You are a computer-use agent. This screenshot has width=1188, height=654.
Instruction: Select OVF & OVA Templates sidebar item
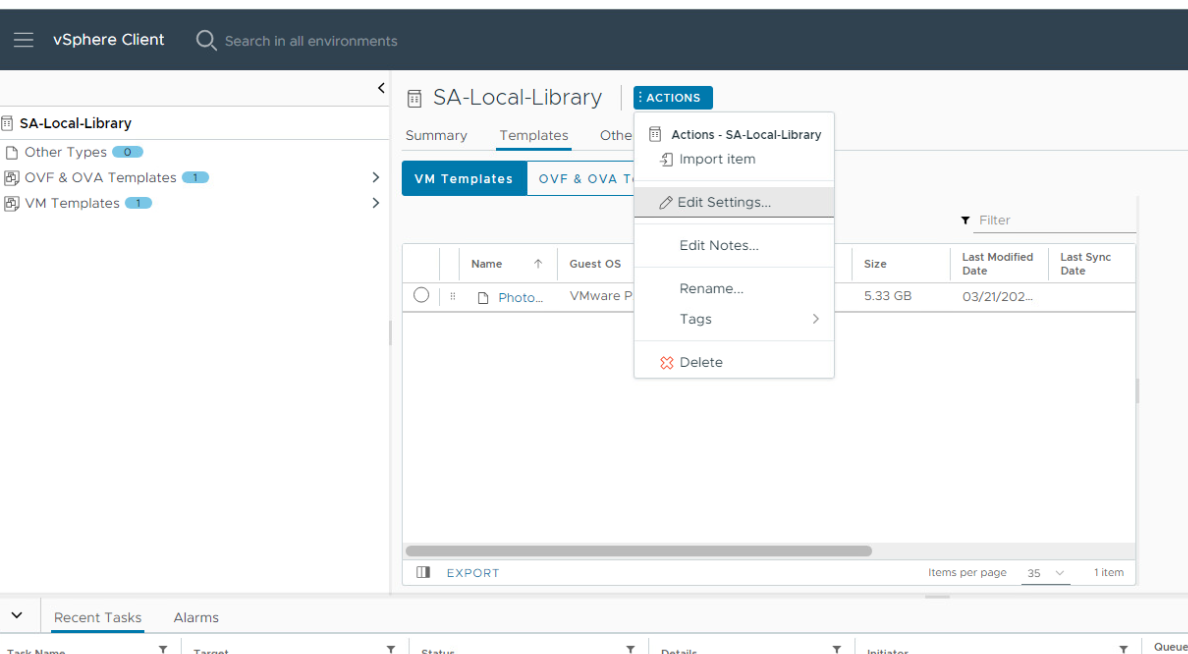pos(100,178)
